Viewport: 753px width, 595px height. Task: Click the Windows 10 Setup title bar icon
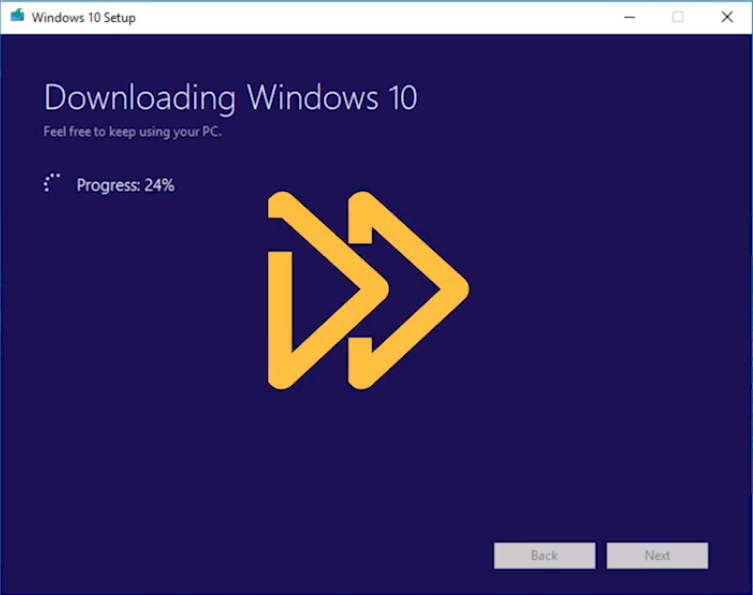[17, 17]
